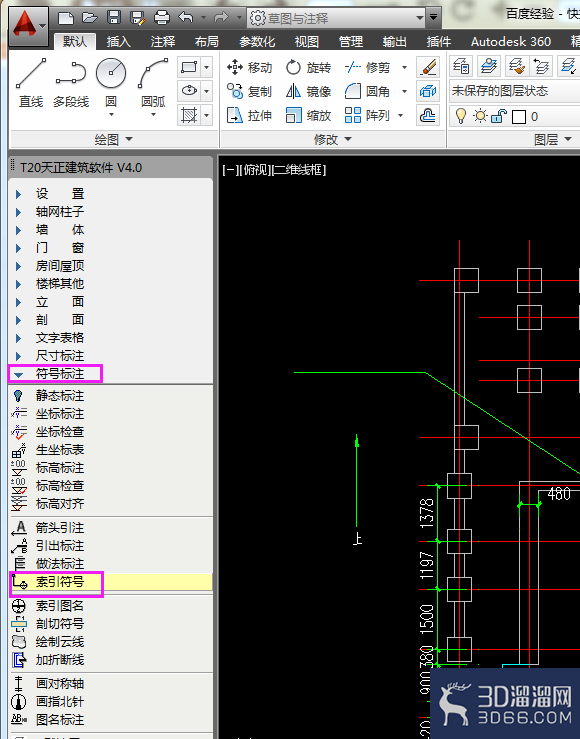Click the 箭头引注 command
Image resolution: width=580 pixels, height=739 pixels.
pos(60,528)
